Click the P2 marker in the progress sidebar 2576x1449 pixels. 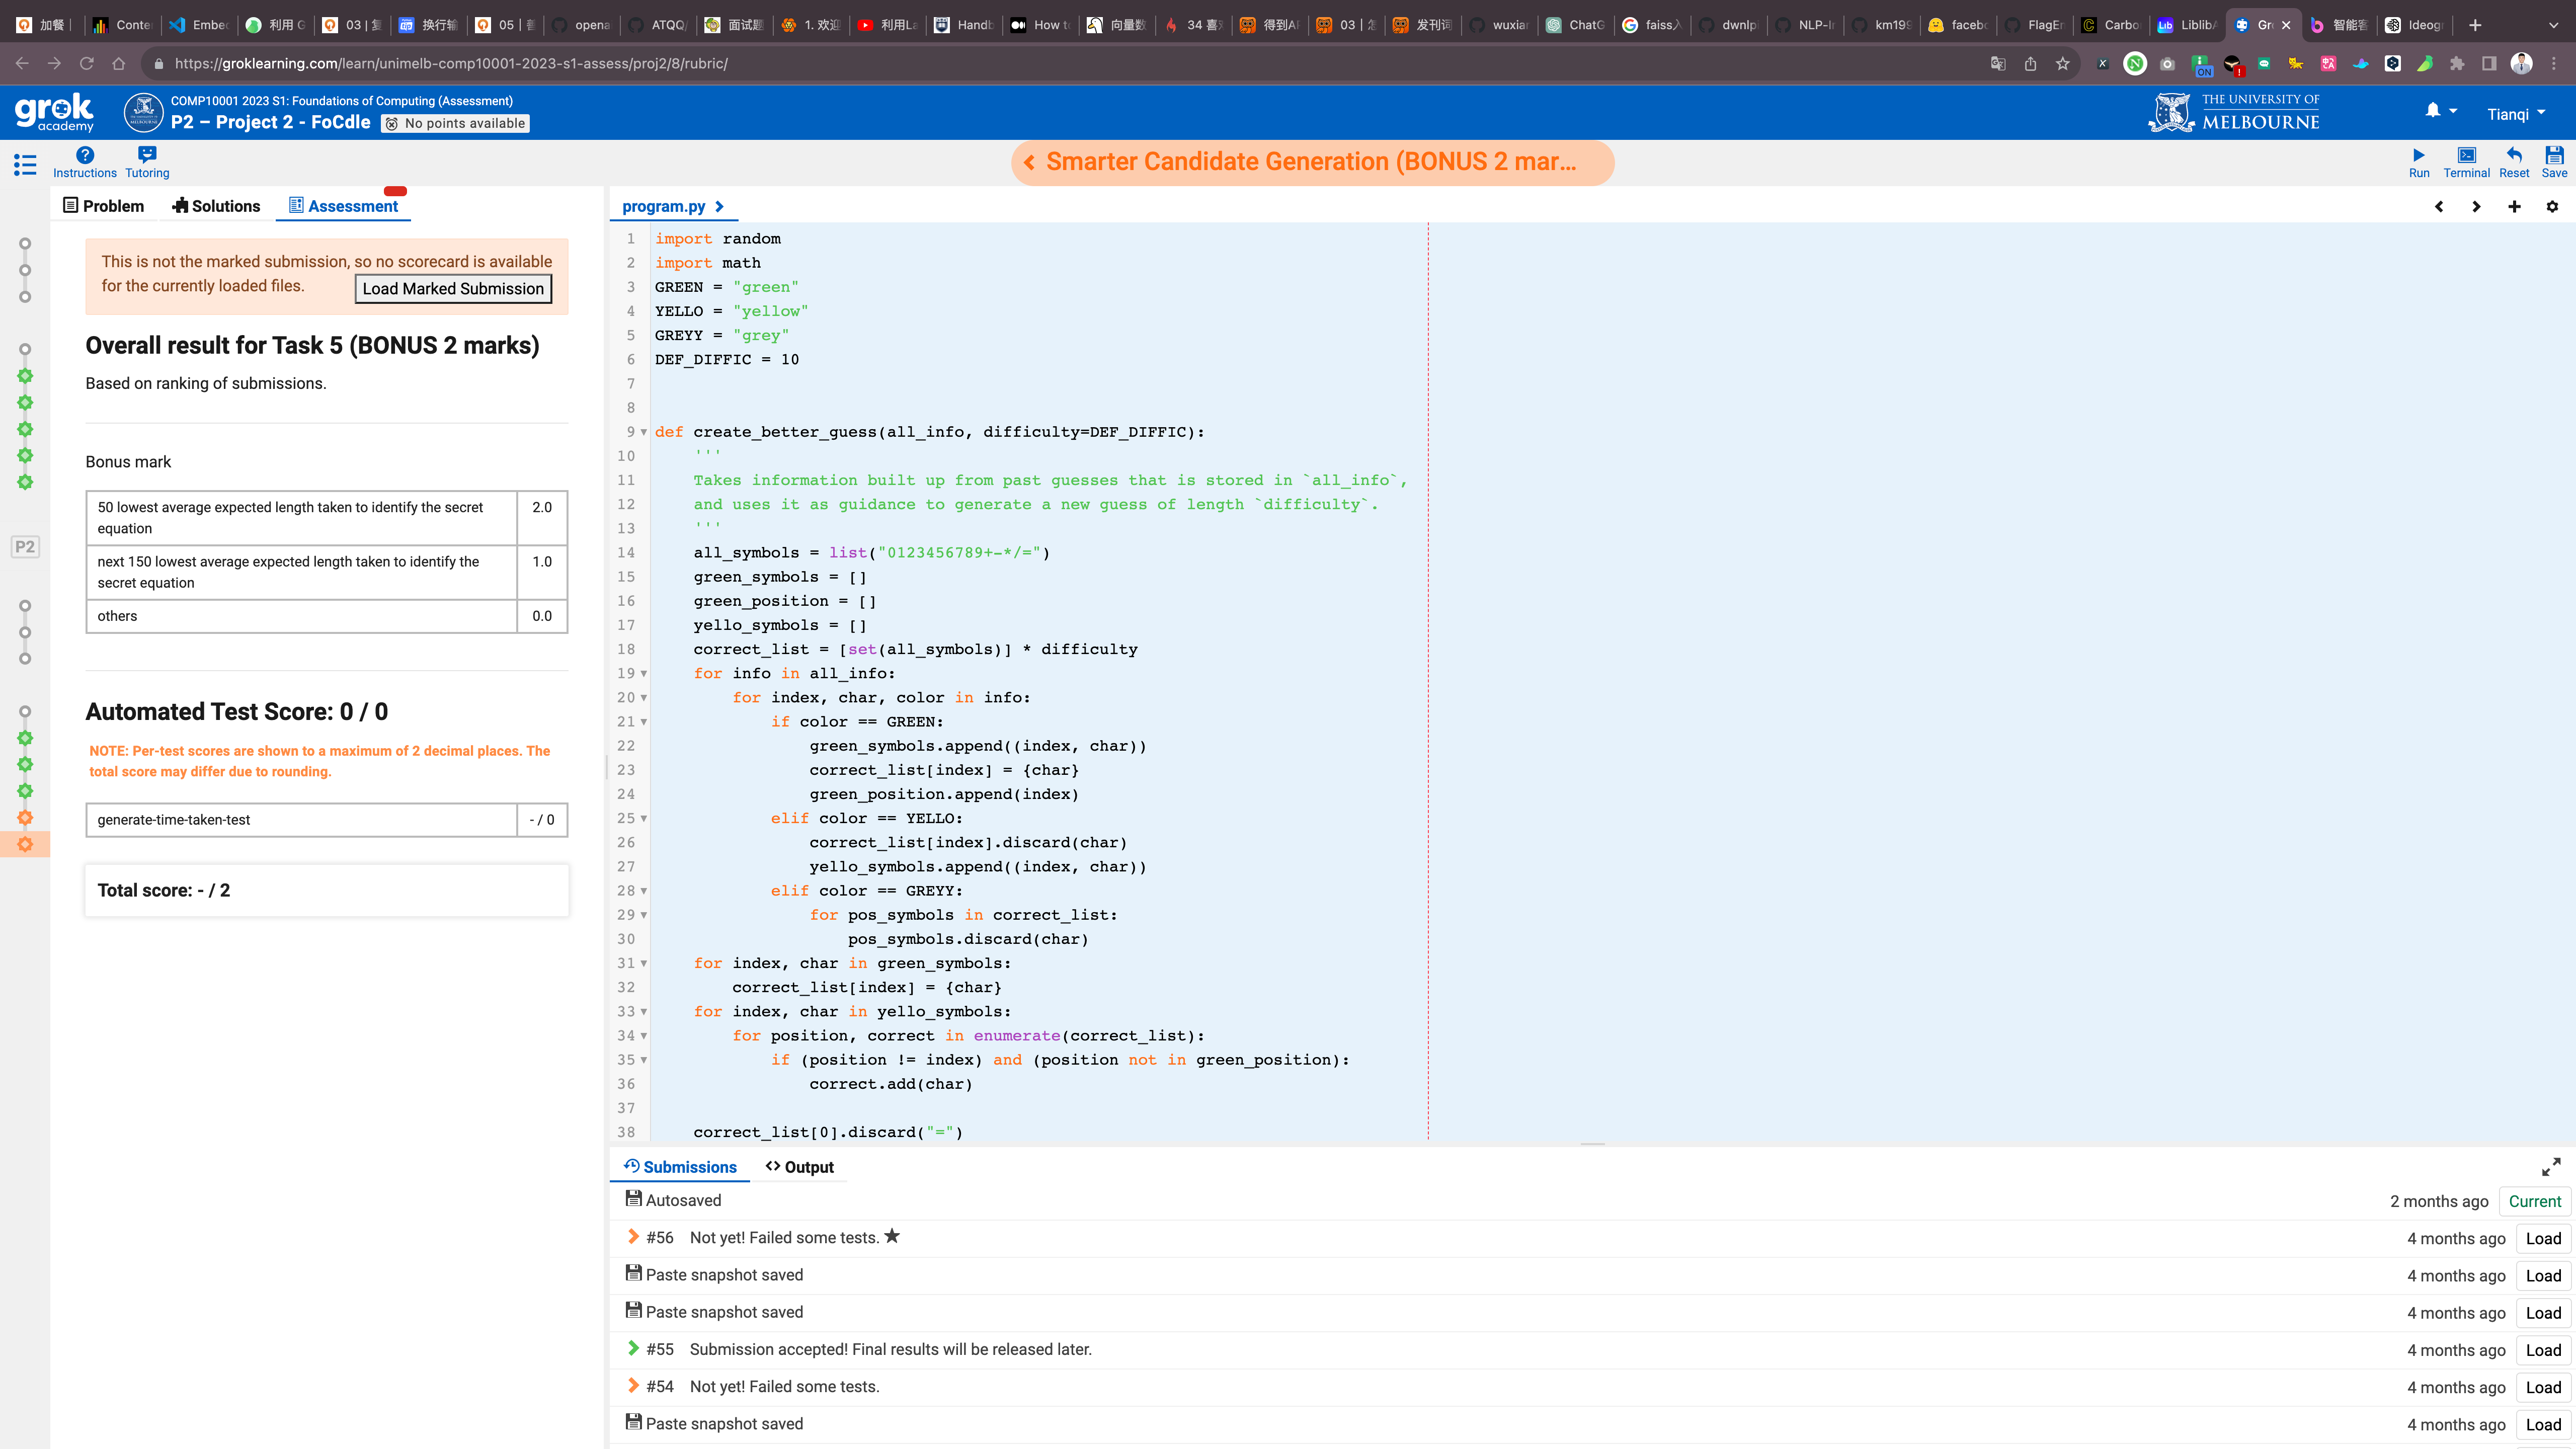click(25, 547)
